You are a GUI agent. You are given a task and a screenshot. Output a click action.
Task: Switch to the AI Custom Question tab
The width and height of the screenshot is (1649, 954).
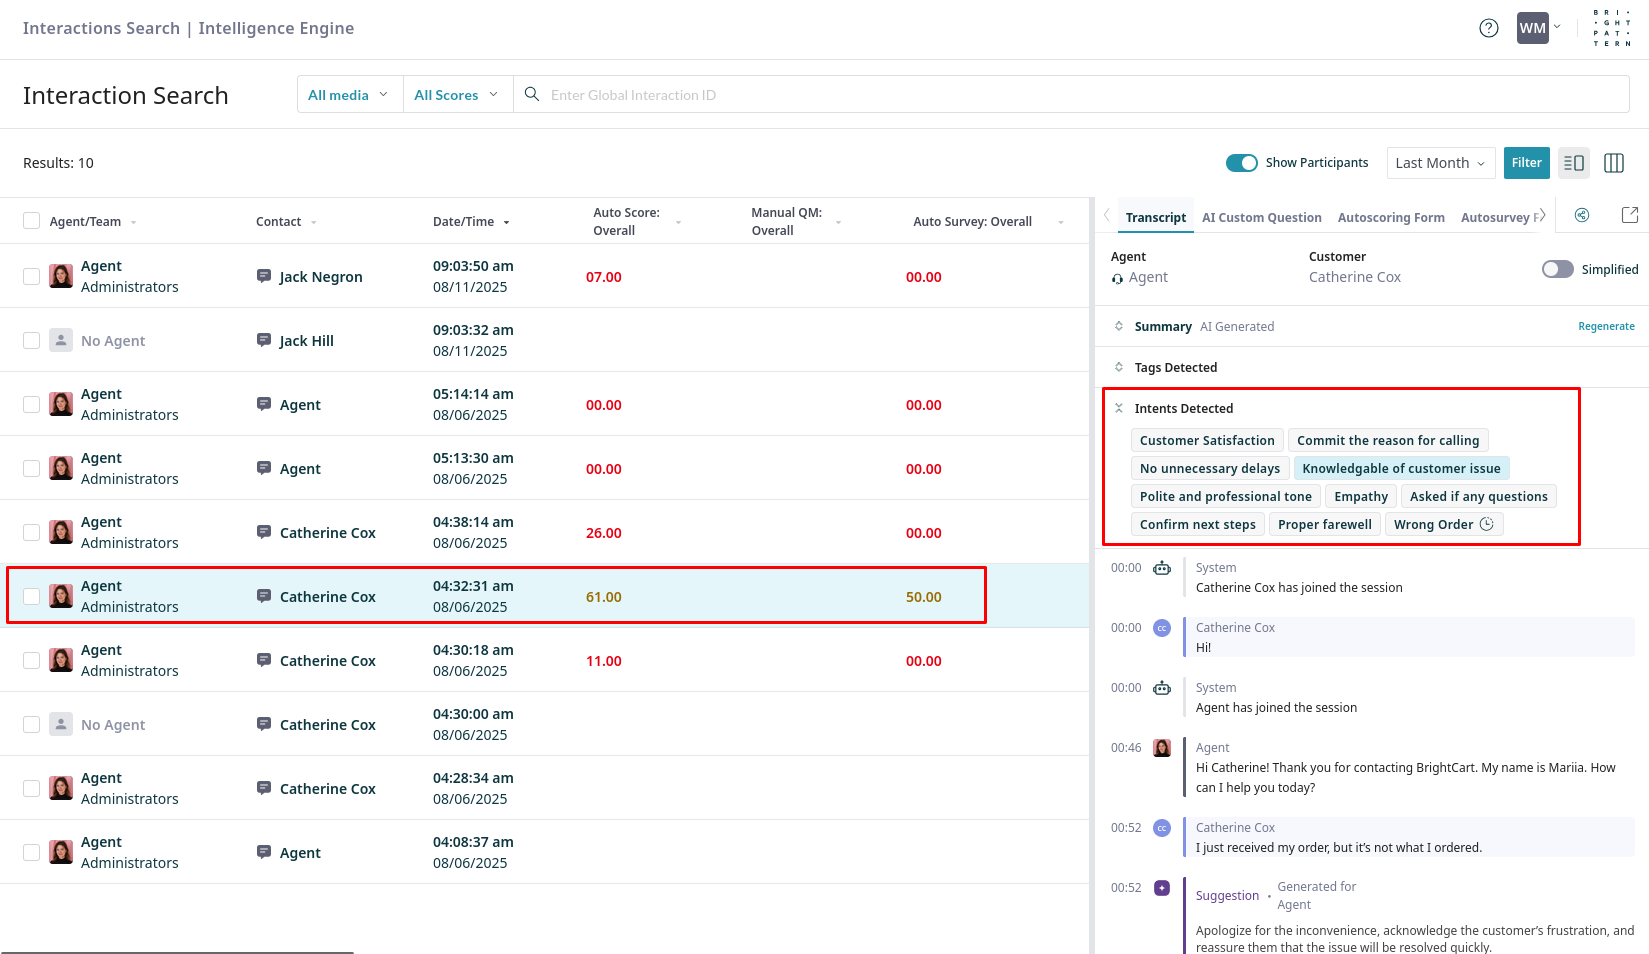click(1261, 218)
